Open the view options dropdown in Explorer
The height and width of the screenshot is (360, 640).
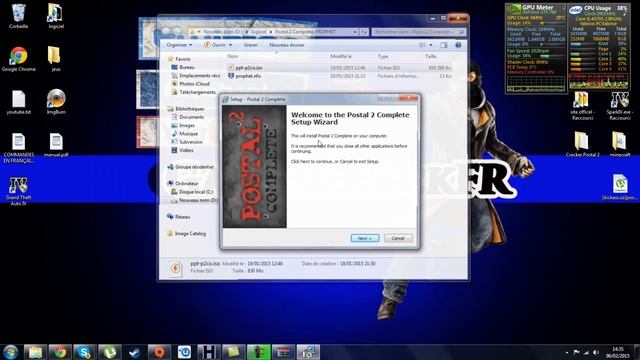(x=431, y=45)
